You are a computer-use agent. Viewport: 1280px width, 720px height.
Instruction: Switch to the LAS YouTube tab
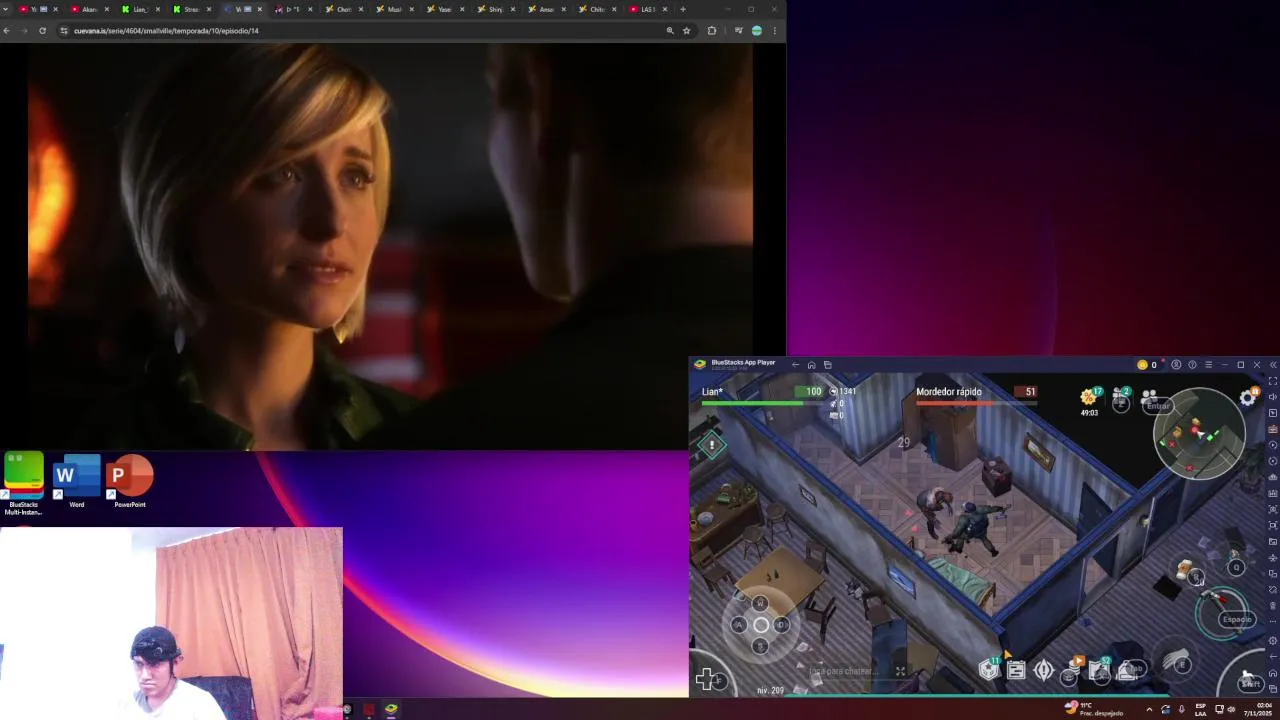pyautogui.click(x=648, y=9)
